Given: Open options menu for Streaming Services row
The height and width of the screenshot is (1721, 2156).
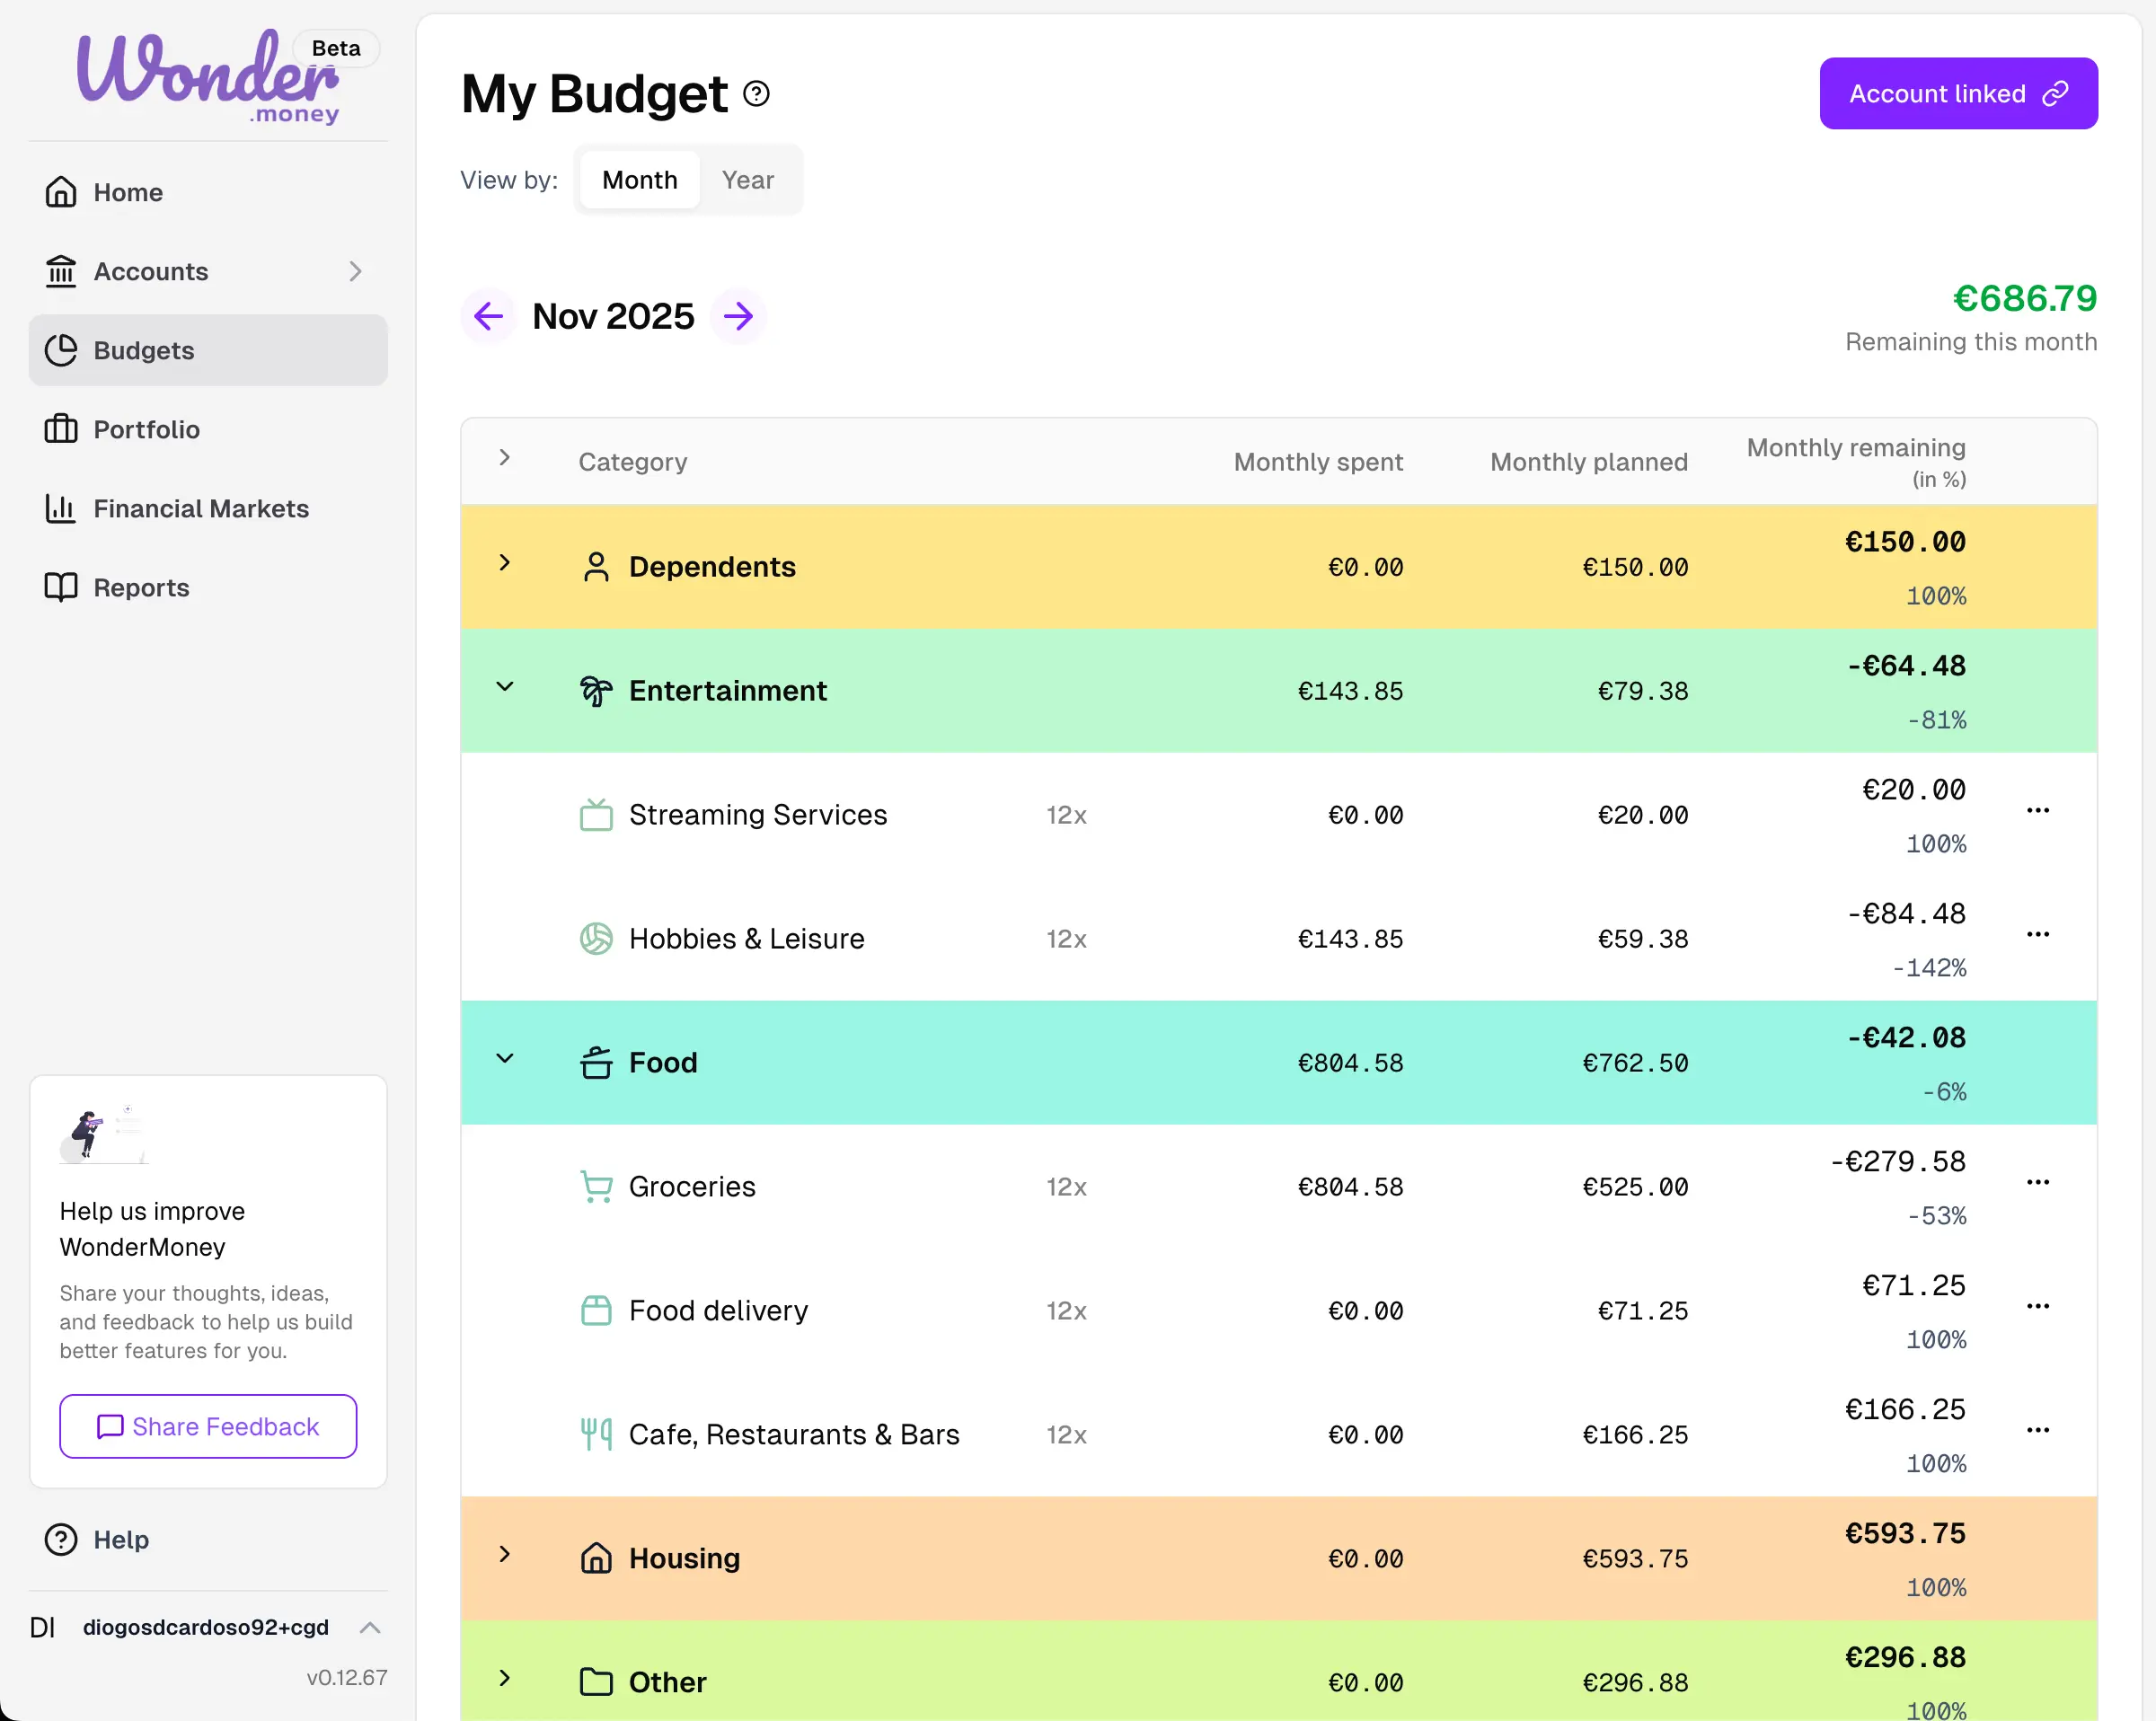Looking at the screenshot, I should 2037,810.
